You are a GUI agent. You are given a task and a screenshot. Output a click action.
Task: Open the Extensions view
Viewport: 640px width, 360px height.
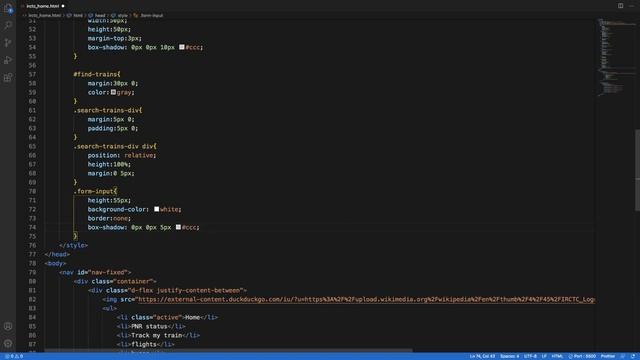pos(8,78)
